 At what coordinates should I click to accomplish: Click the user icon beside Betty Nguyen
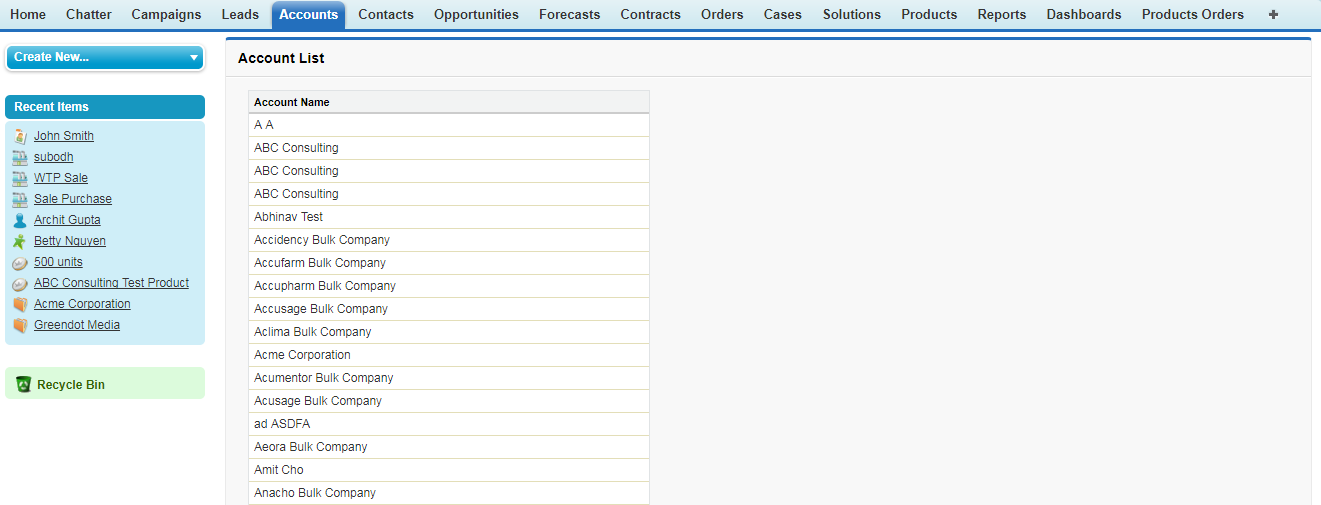click(x=20, y=241)
